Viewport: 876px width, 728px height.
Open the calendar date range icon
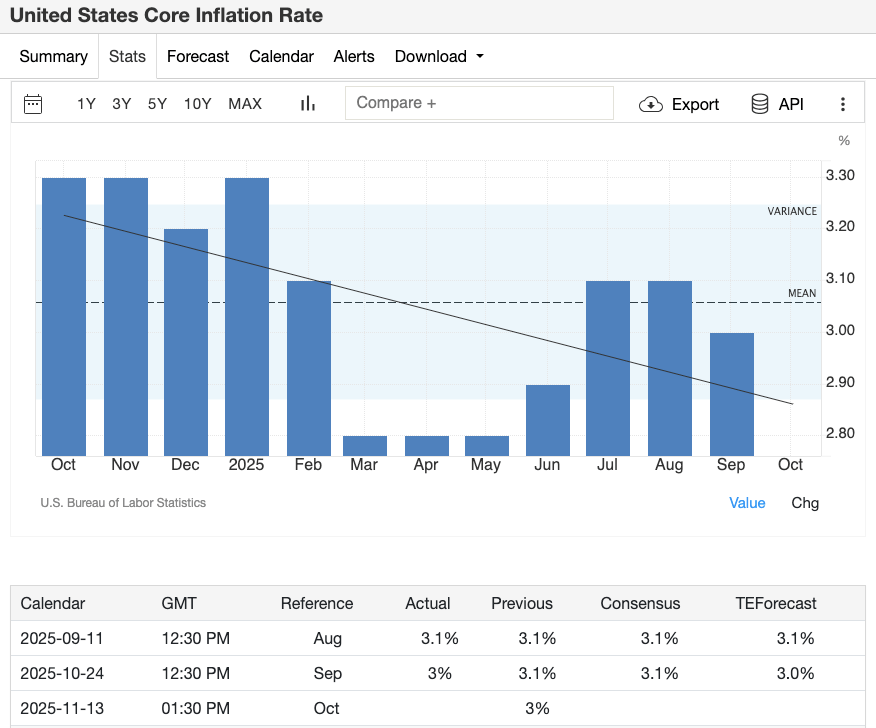(x=33, y=104)
